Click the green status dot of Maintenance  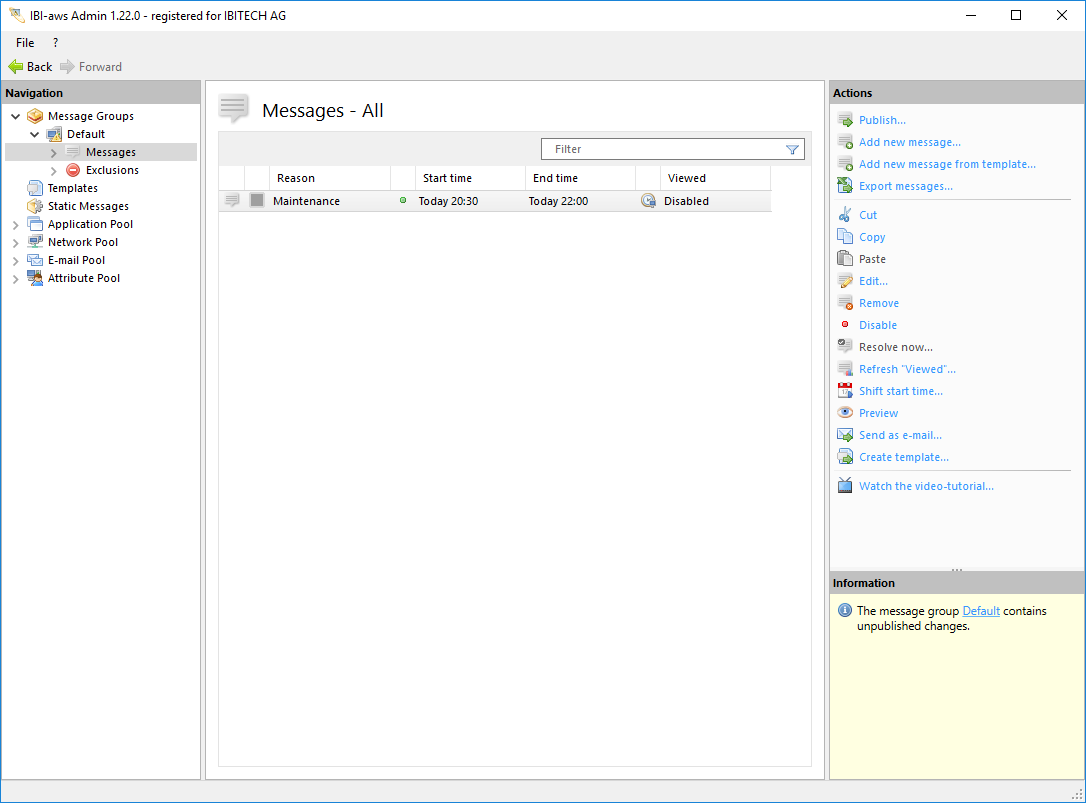pyautogui.click(x=403, y=201)
